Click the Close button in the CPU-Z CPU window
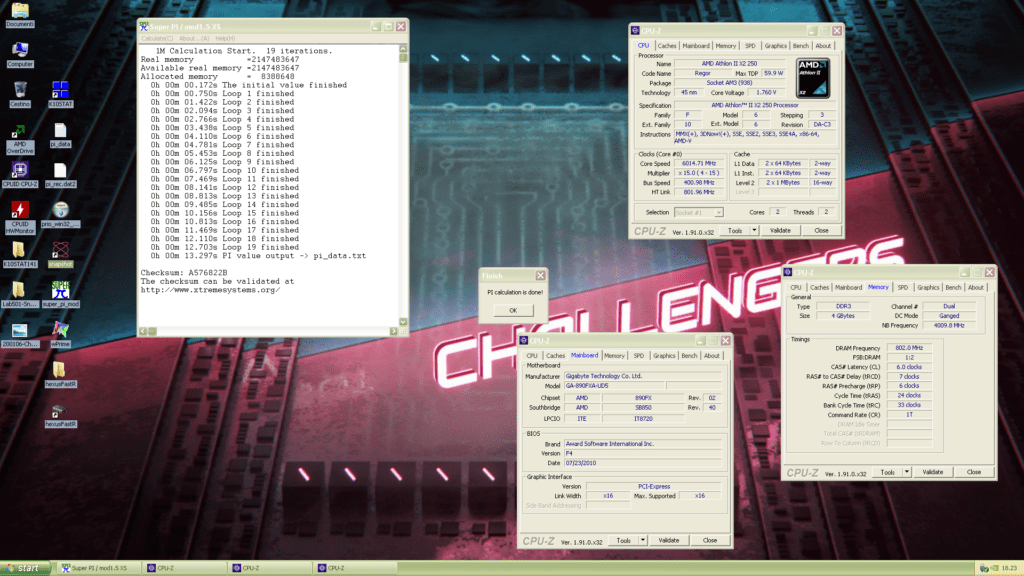Image resolution: width=1024 pixels, height=576 pixels. [821, 231]
